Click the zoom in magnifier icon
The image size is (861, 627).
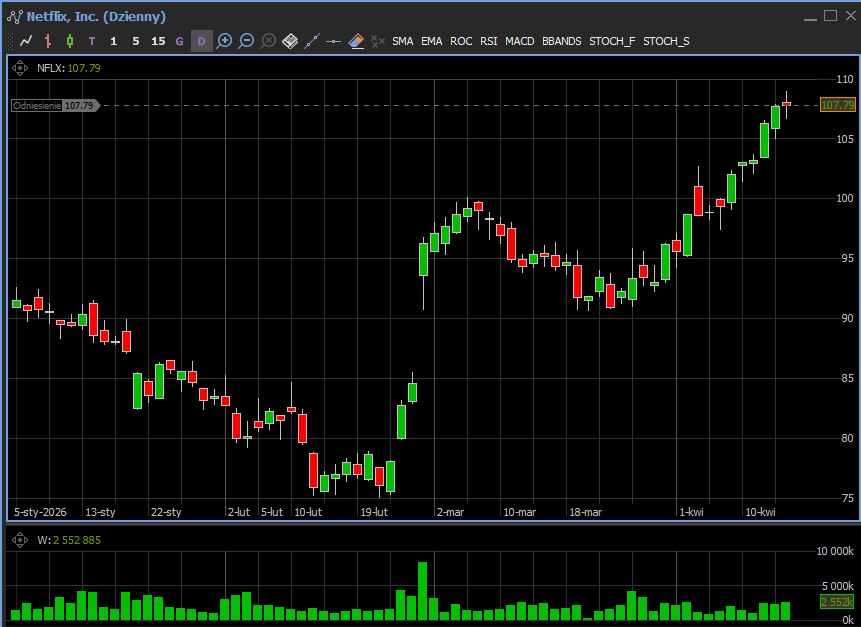pos(224,41)
